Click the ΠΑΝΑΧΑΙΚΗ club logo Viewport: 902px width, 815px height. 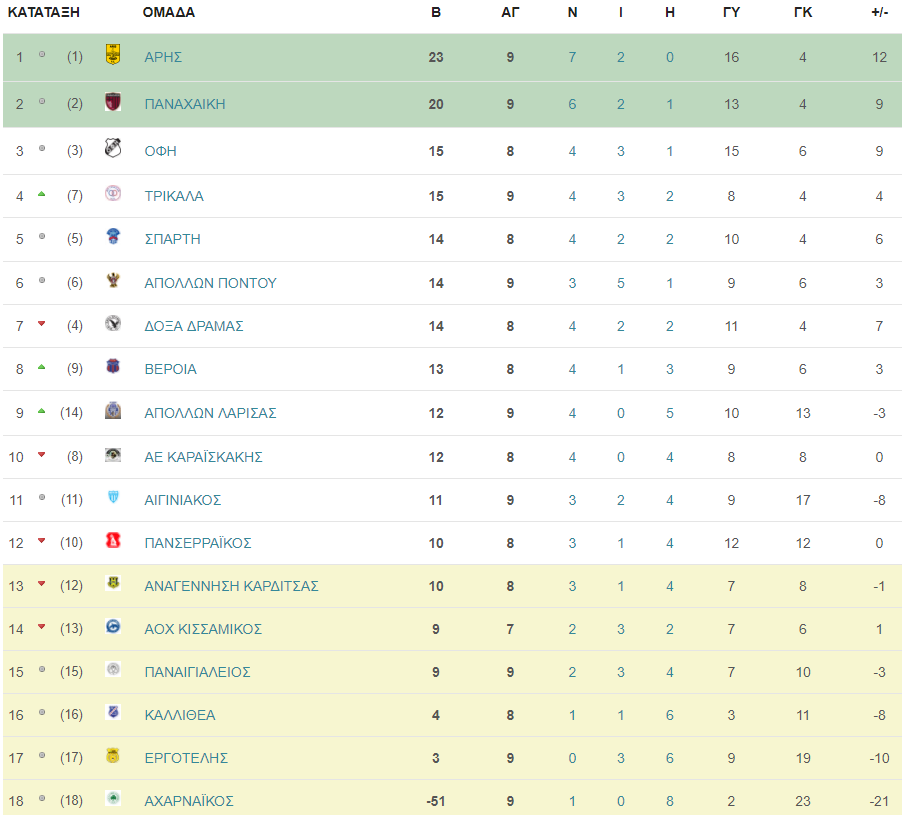pos(113,102)
